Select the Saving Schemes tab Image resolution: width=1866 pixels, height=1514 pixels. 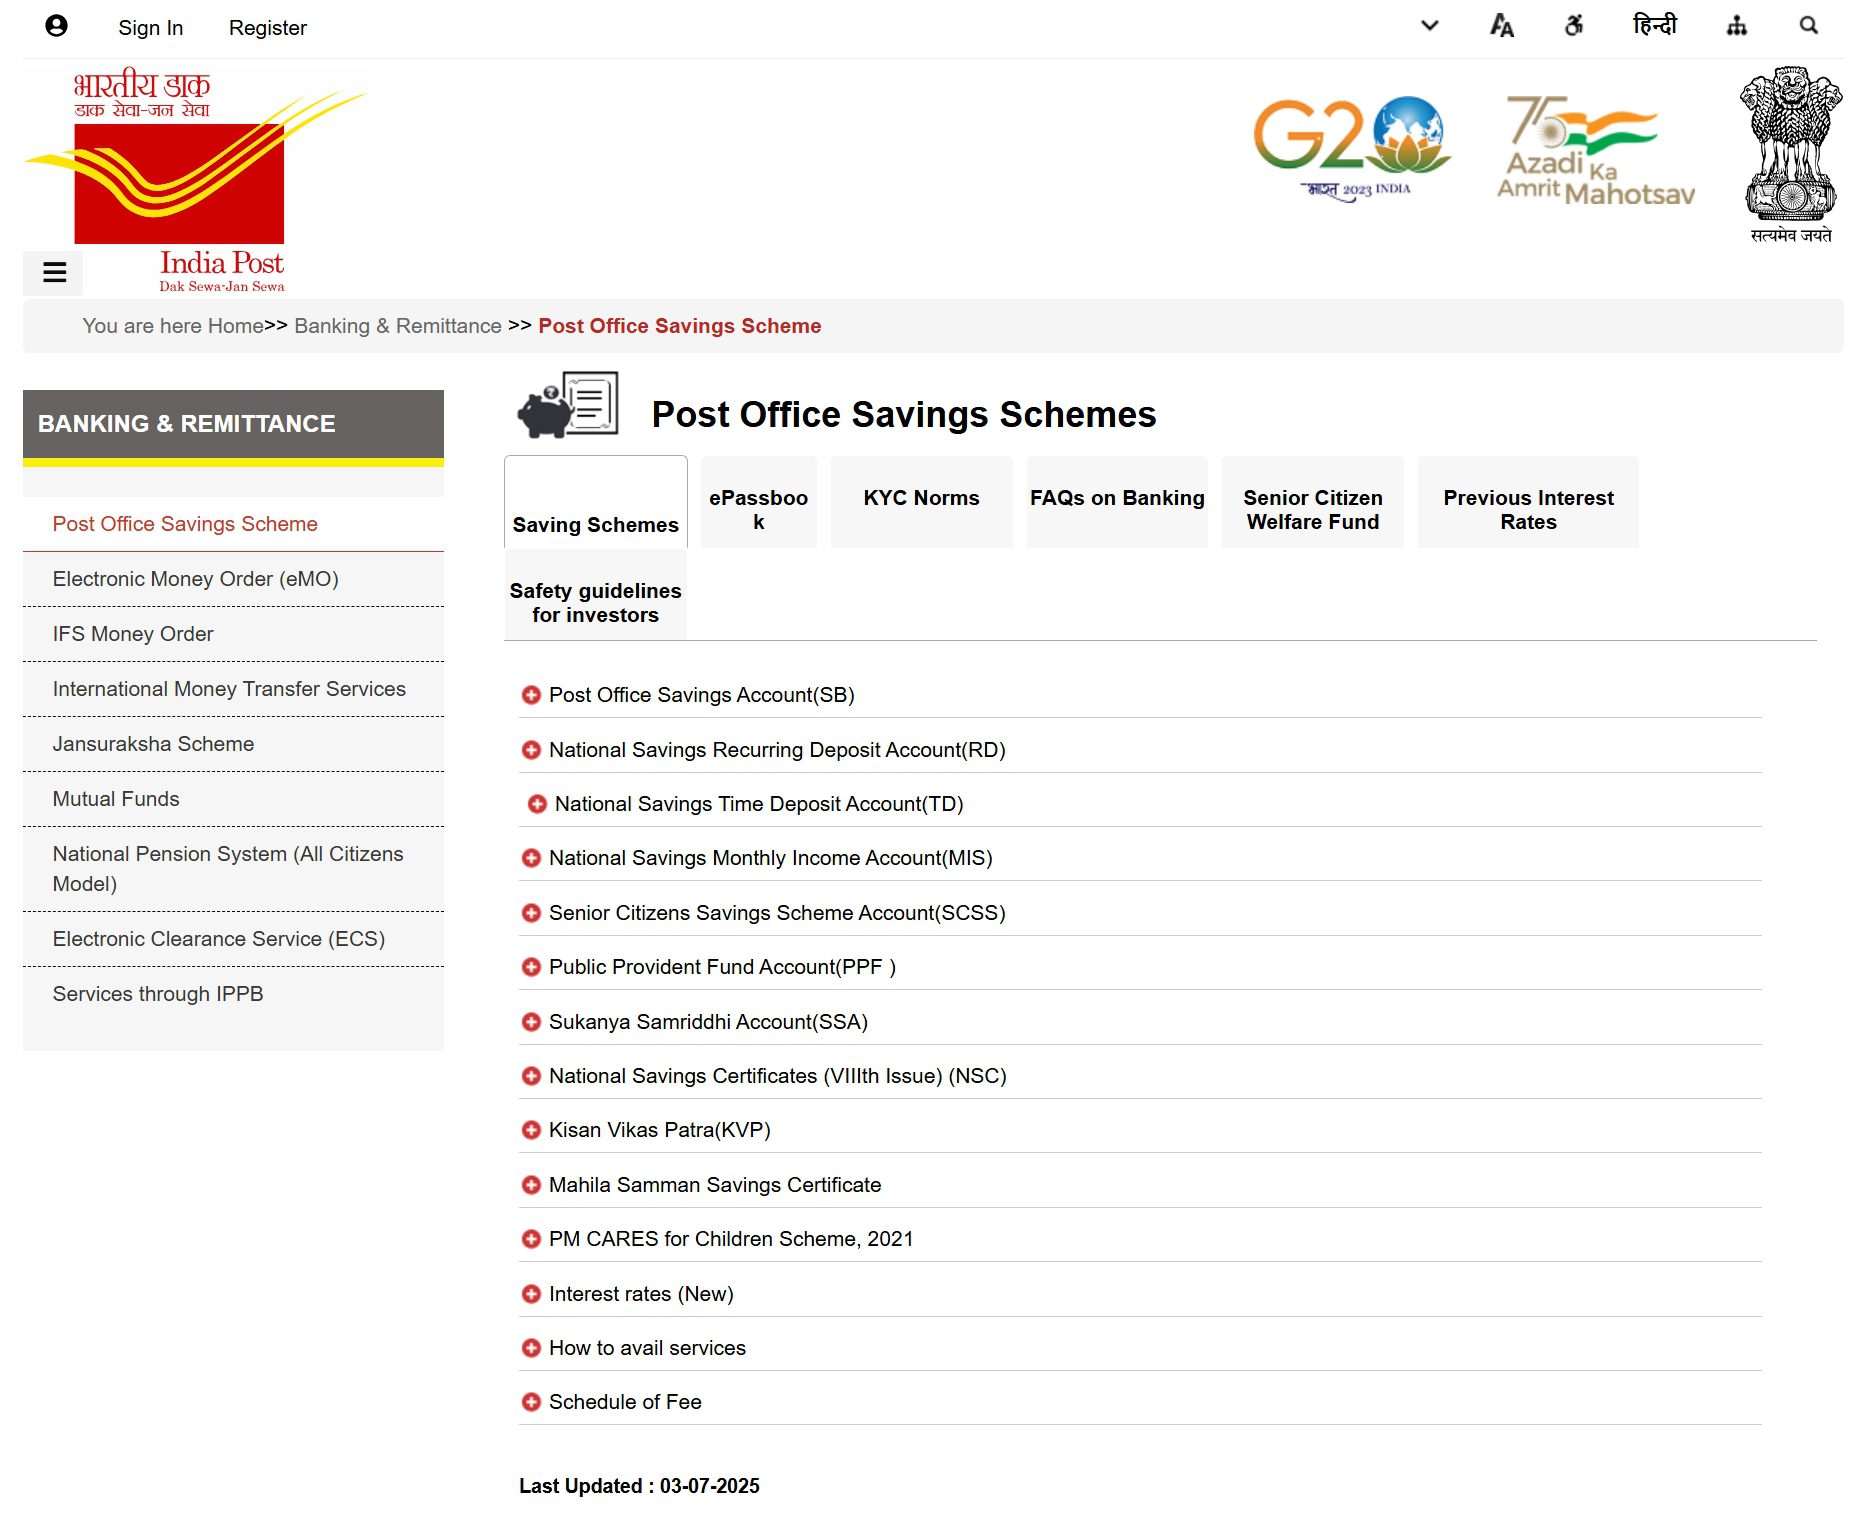coord(596,502)
